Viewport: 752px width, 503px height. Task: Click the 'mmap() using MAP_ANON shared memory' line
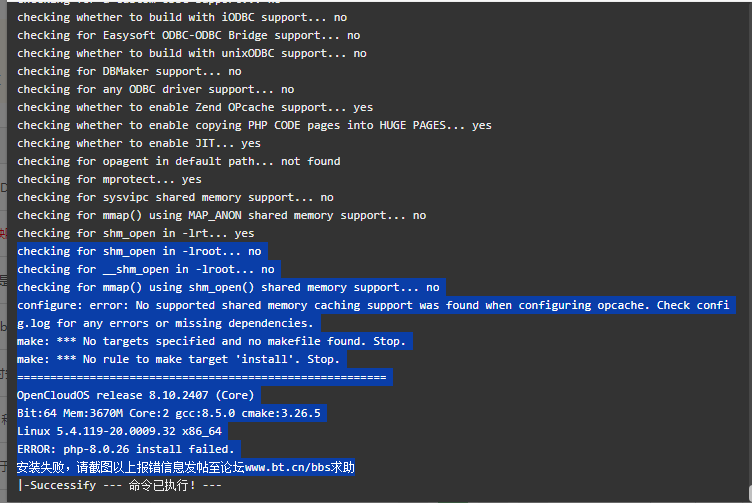pyautogui.click(x=222, y=215)
